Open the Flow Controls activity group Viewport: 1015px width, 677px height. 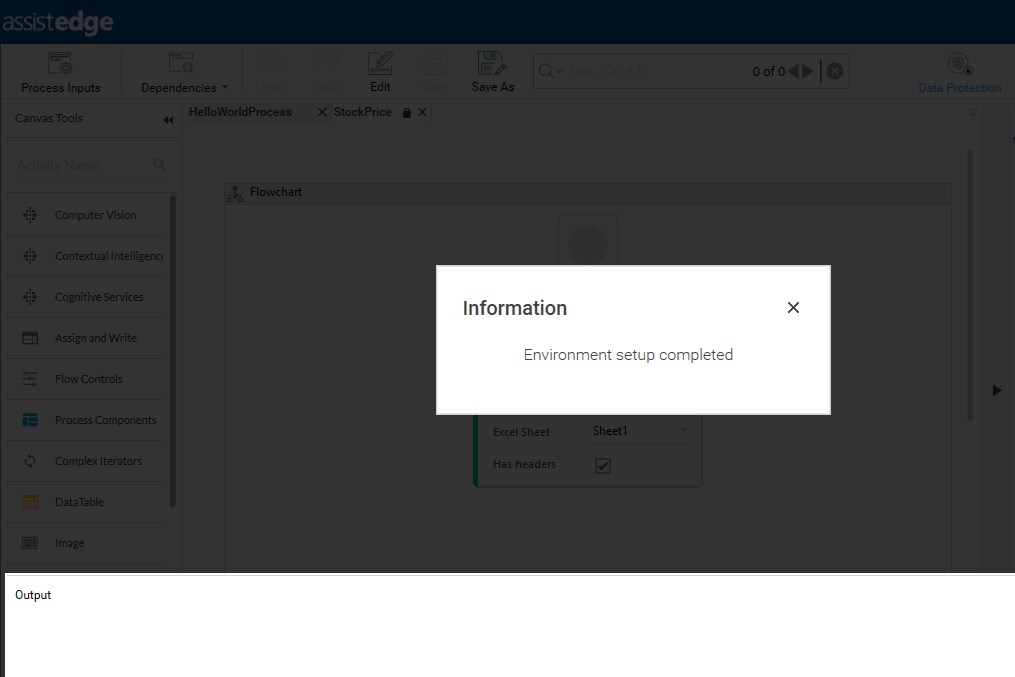[x=88, y=379]
